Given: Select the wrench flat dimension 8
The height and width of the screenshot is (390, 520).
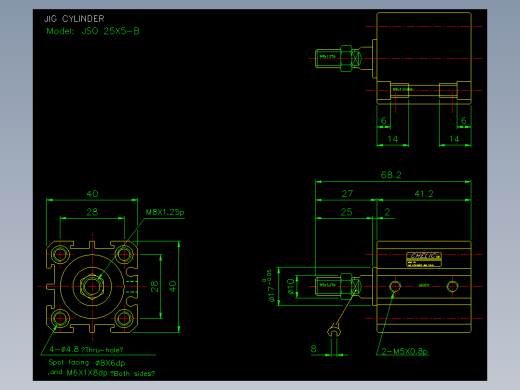Looking at the screenshot, I should pyautogui.click(x=313, y=349).
